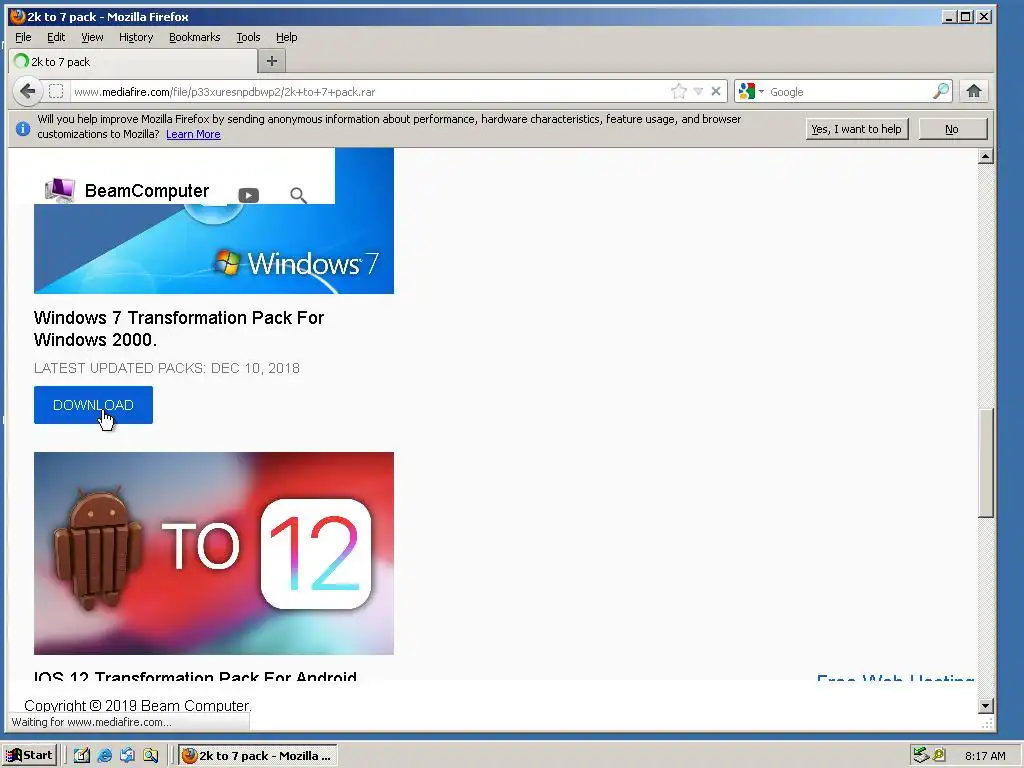Click the info icon in notification bar
The height and width of the screenshot is (768, 1024).
tap(23, 129)
